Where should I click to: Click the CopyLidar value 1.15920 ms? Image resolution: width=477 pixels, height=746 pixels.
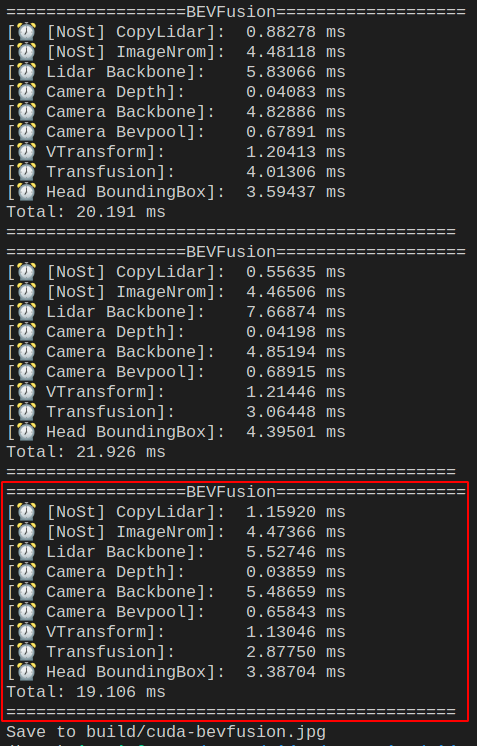(x=295, y=512)
